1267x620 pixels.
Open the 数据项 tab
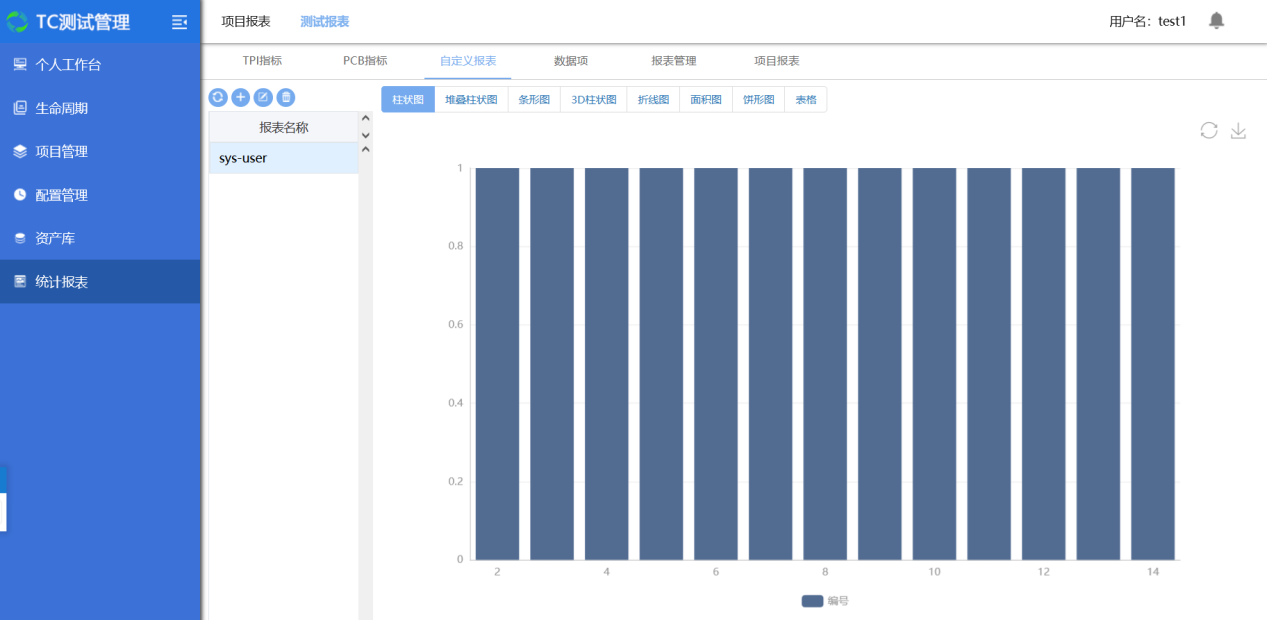coord(571,61)
